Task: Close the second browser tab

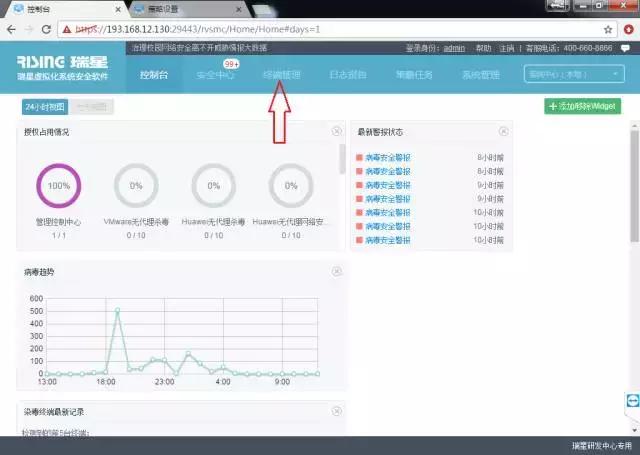Action: (239, 9)
